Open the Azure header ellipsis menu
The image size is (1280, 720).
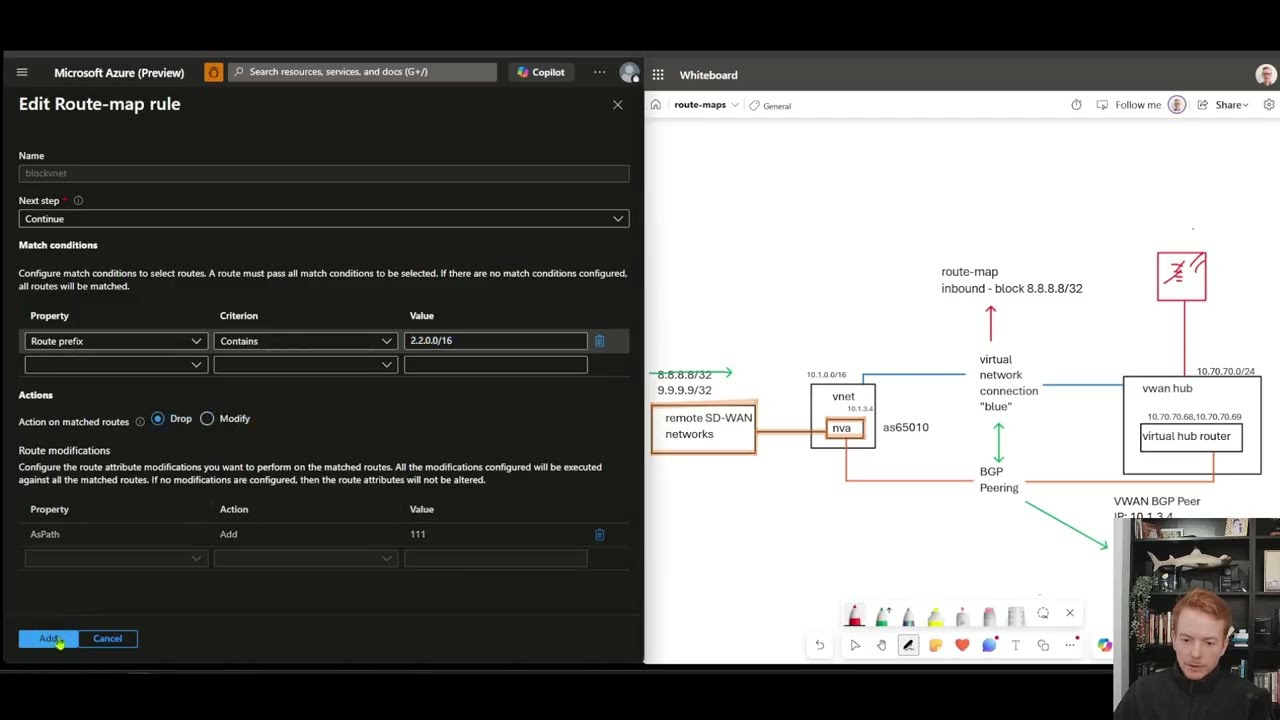tap(599, 72)
